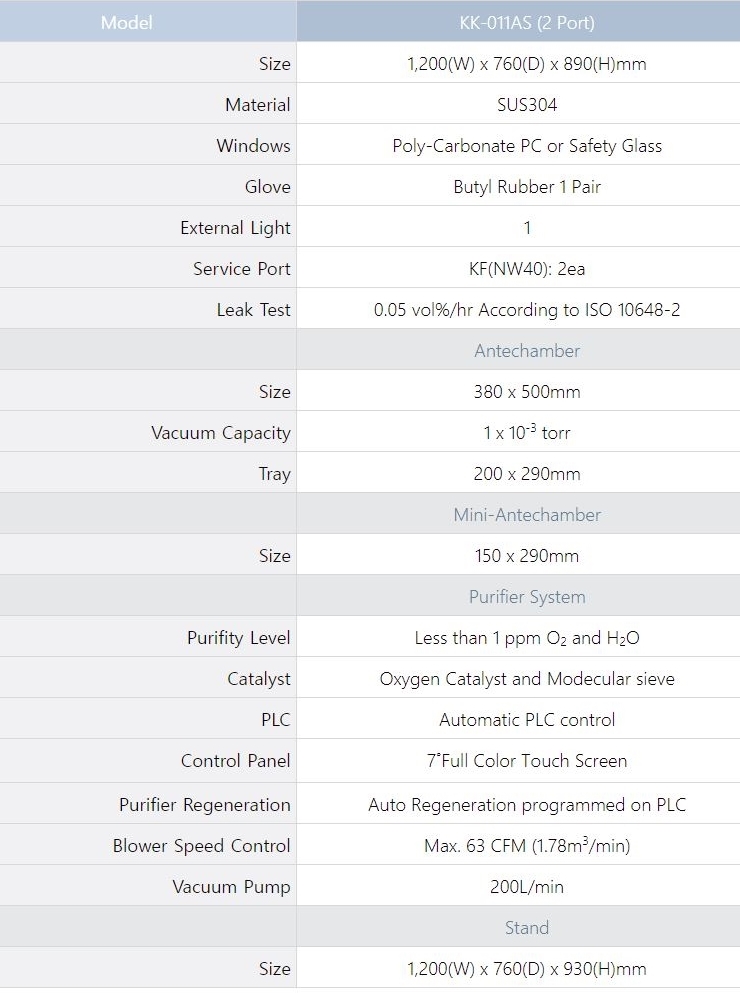Click the External Light label

click(235, 228)
